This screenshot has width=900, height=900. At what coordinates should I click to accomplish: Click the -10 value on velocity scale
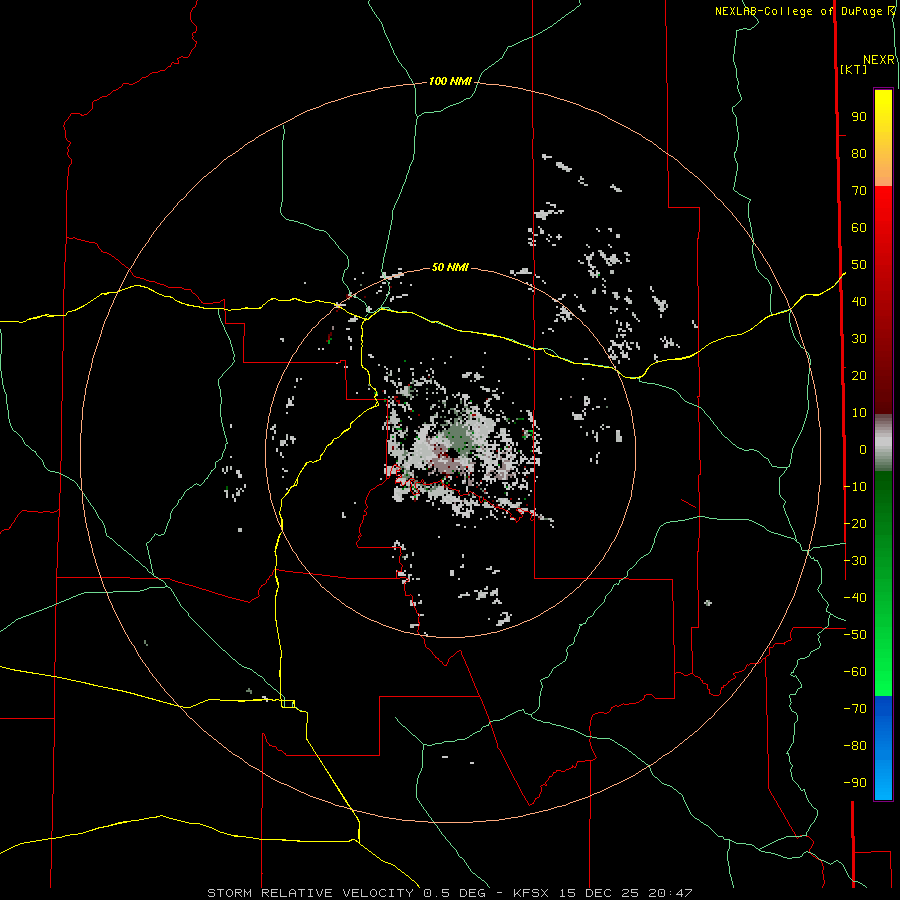point(855,487)
